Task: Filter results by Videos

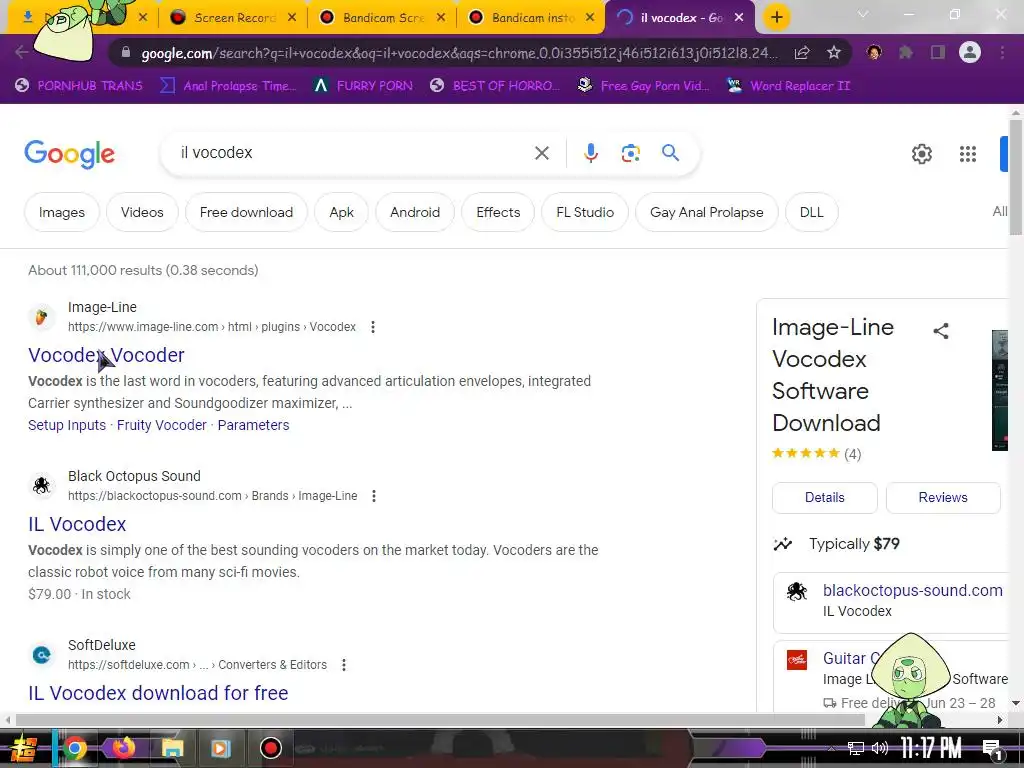Action: (142, 212)
